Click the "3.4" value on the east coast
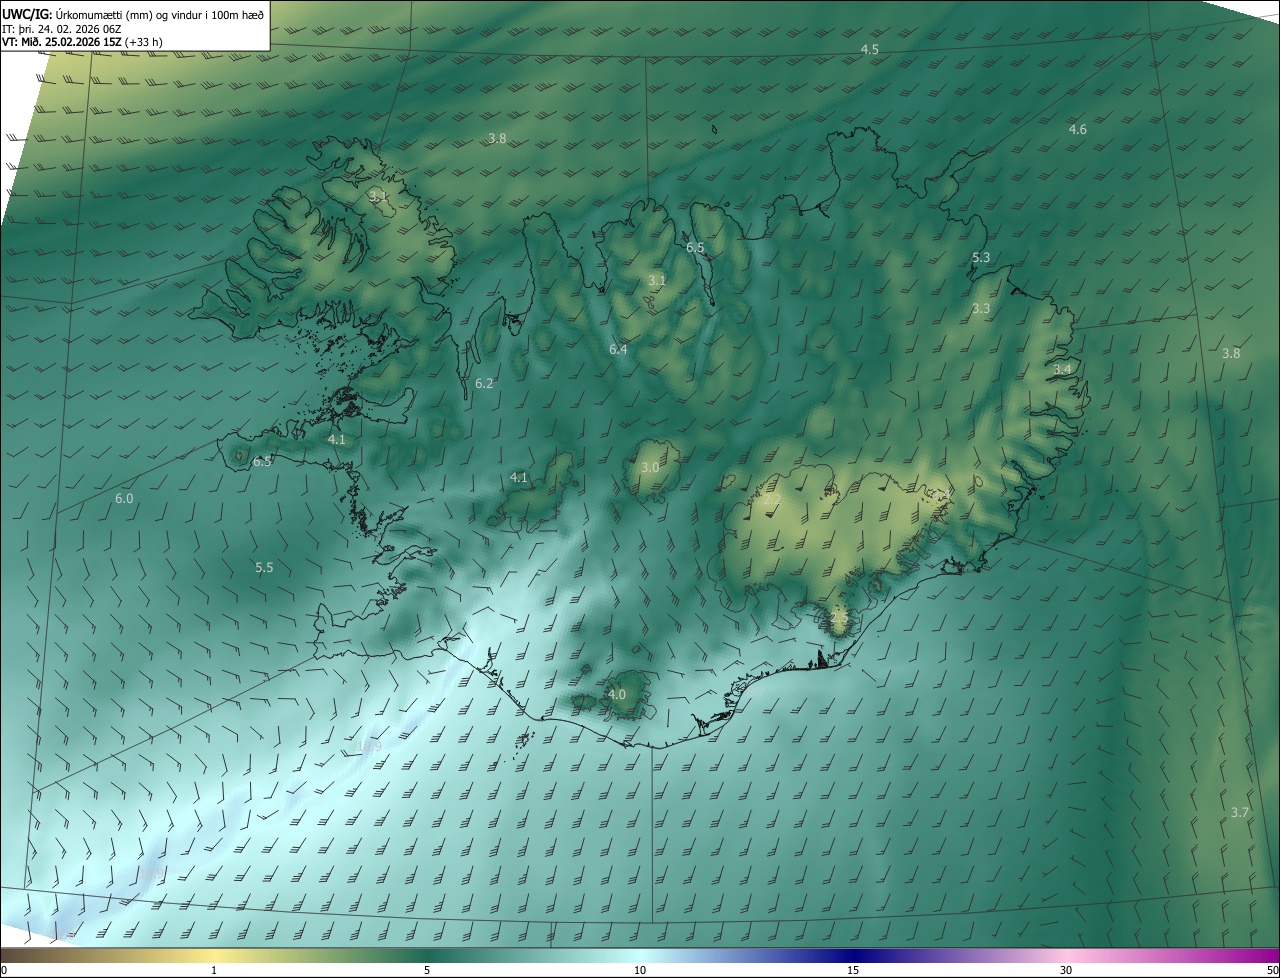 1063,369
